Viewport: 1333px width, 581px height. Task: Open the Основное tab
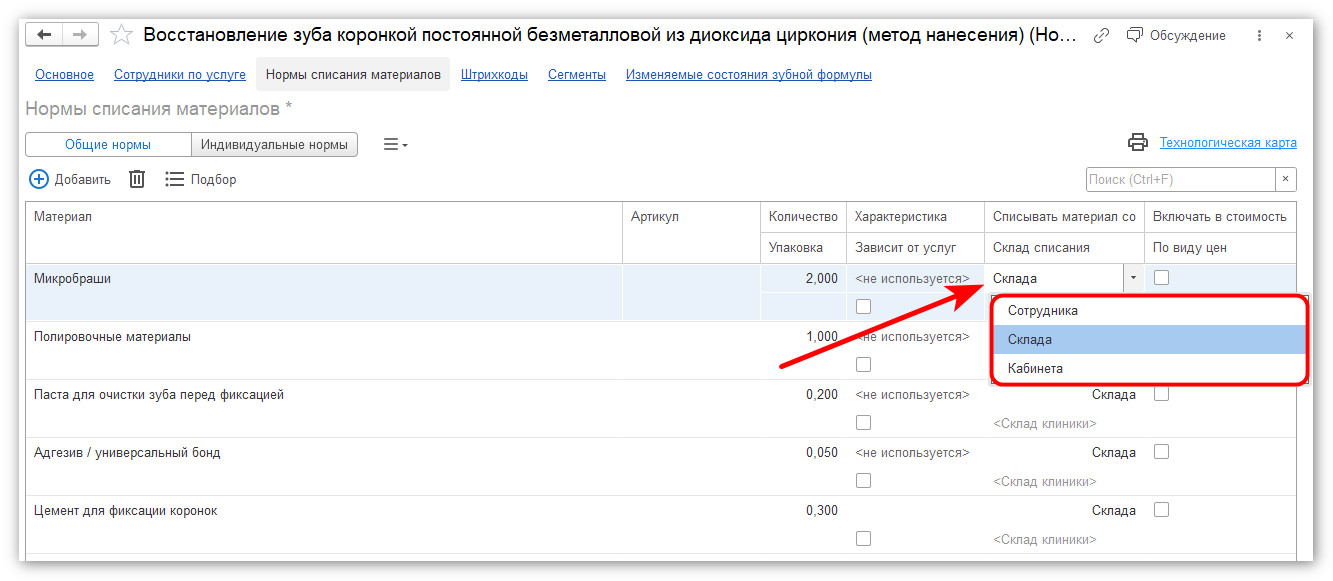(64, 74)
